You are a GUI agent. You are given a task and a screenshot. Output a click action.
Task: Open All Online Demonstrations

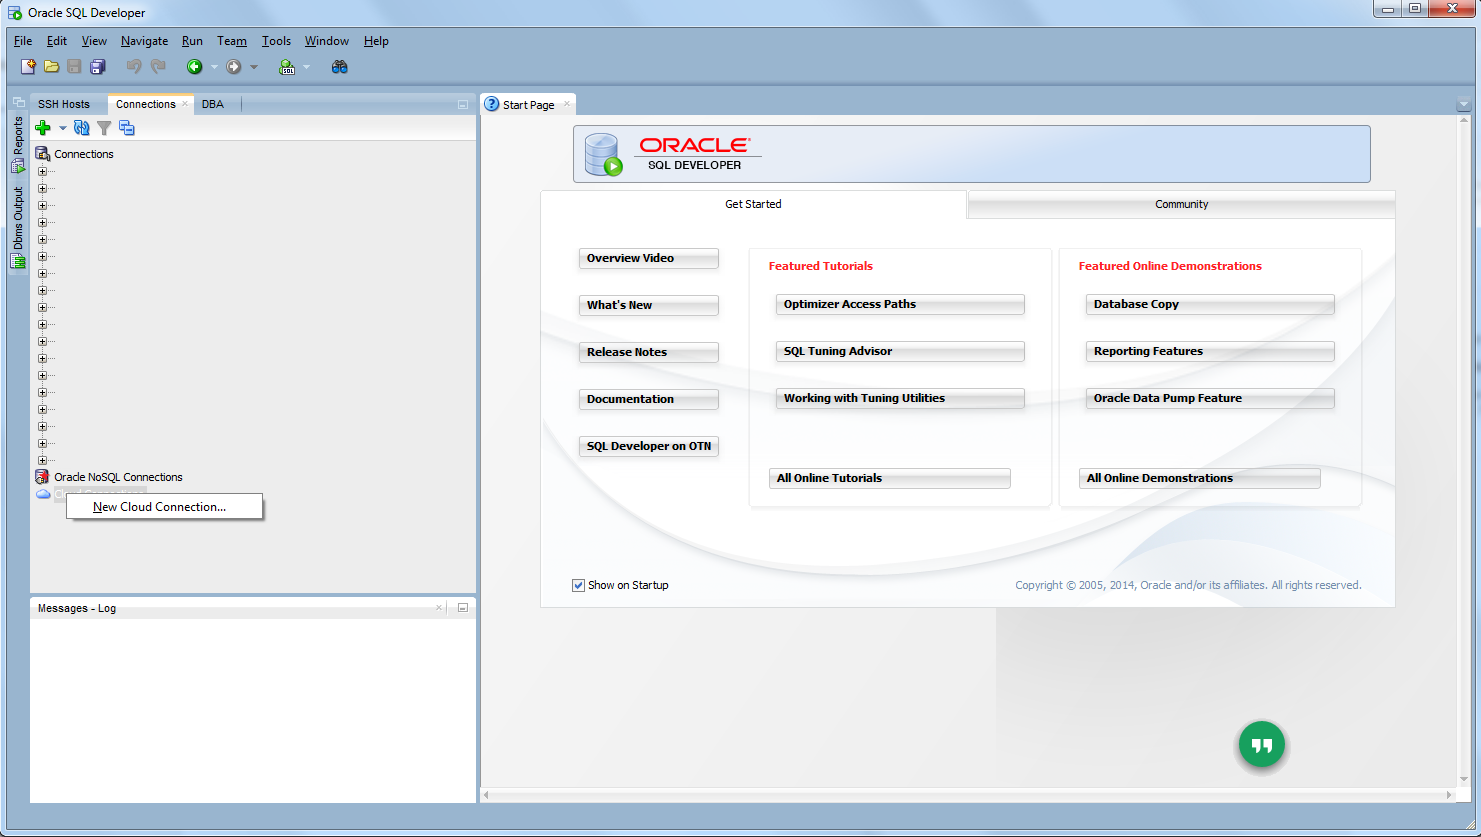click(1198, 478)
